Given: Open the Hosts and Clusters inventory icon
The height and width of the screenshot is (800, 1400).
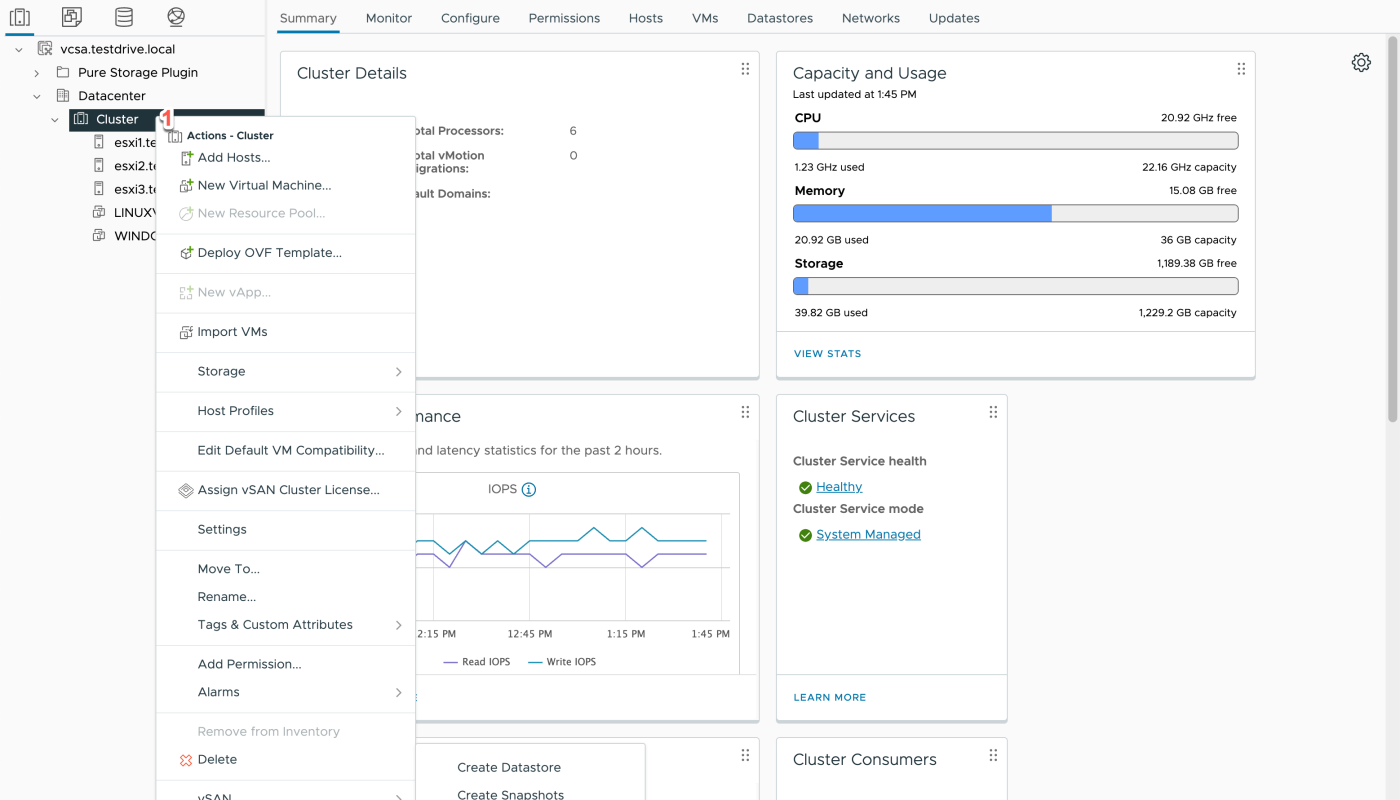Looking at the screenshot, I should coord(19,17).
